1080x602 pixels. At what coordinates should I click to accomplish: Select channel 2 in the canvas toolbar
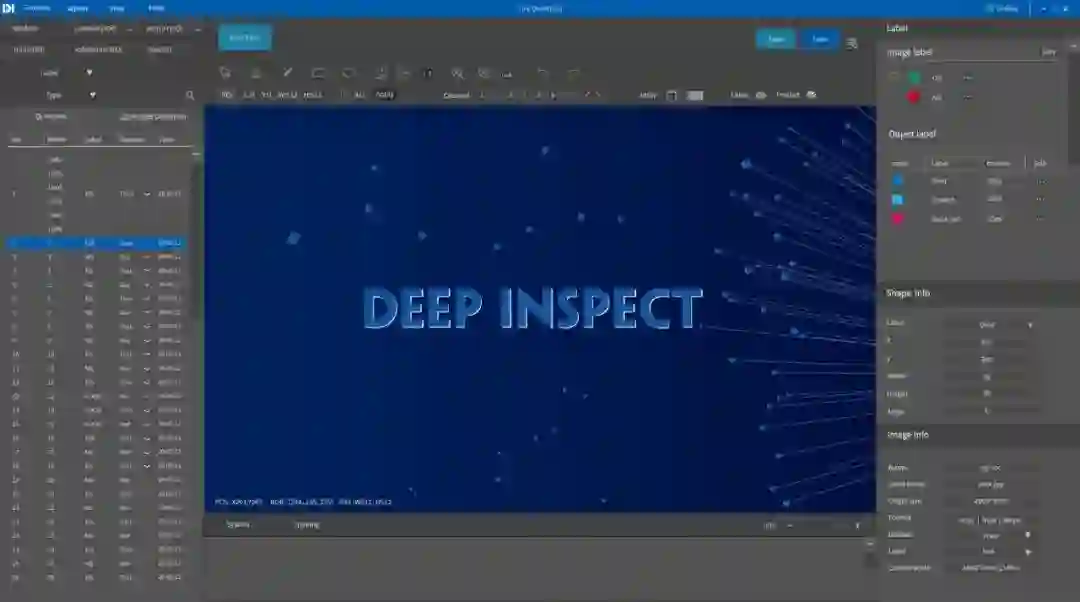point(510,95)
